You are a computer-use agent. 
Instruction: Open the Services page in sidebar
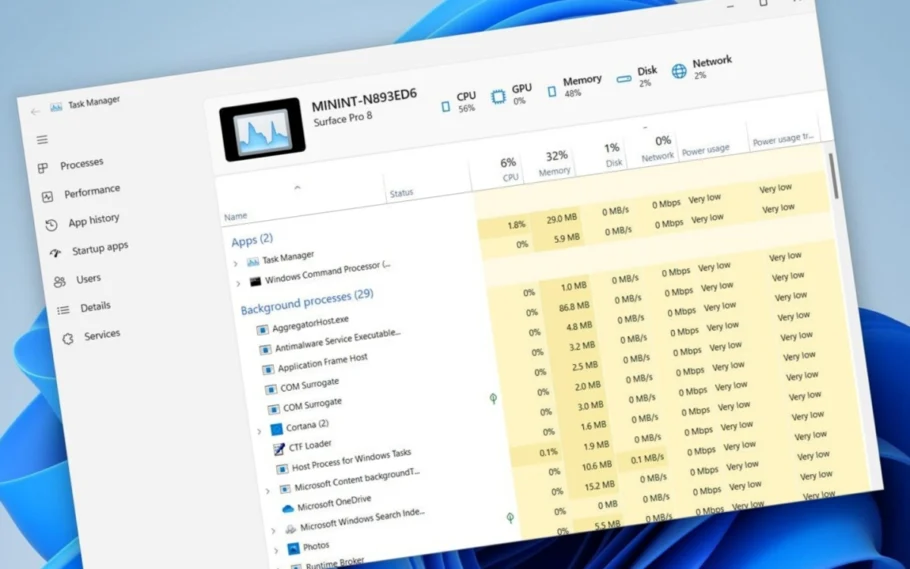tap(101, 336)
